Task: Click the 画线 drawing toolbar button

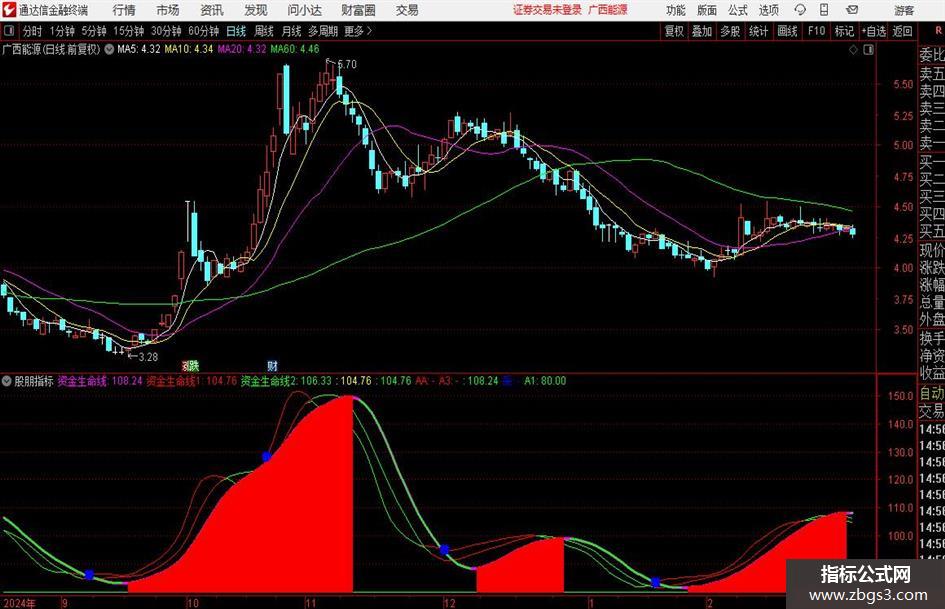Action: tap(787, 31)
